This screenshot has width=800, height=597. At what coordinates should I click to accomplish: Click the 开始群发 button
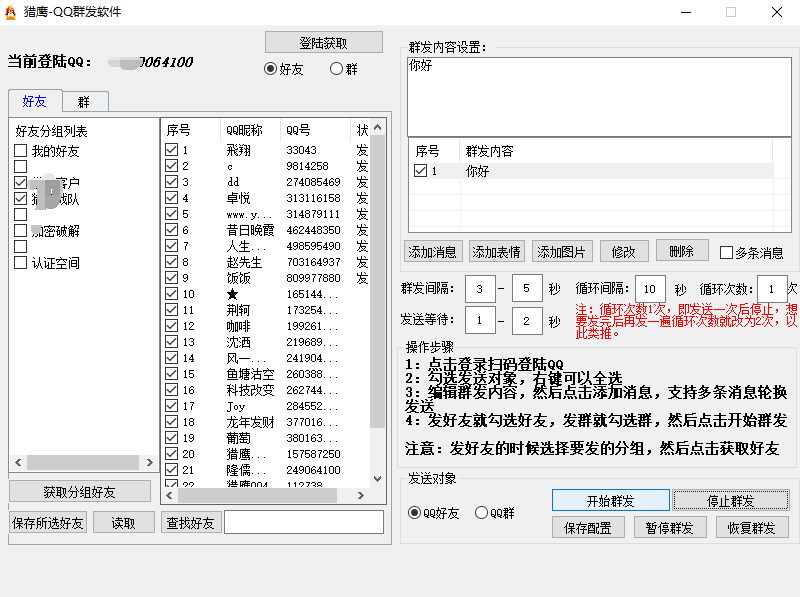tap(611, 500)
